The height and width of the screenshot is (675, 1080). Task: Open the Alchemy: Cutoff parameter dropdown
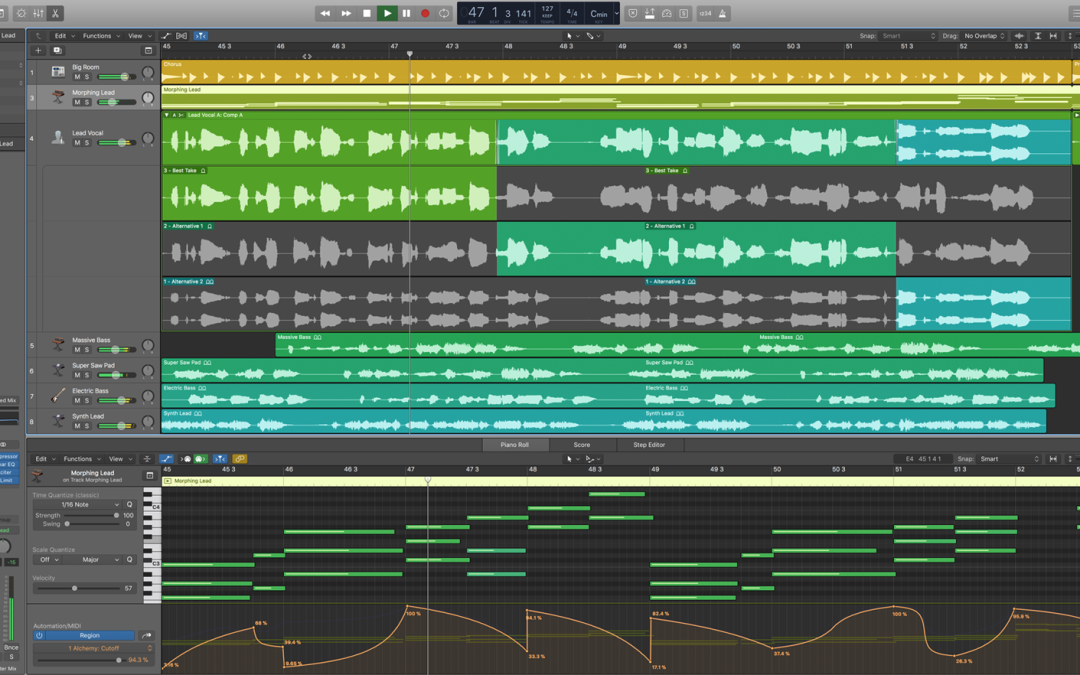[93, 648]
